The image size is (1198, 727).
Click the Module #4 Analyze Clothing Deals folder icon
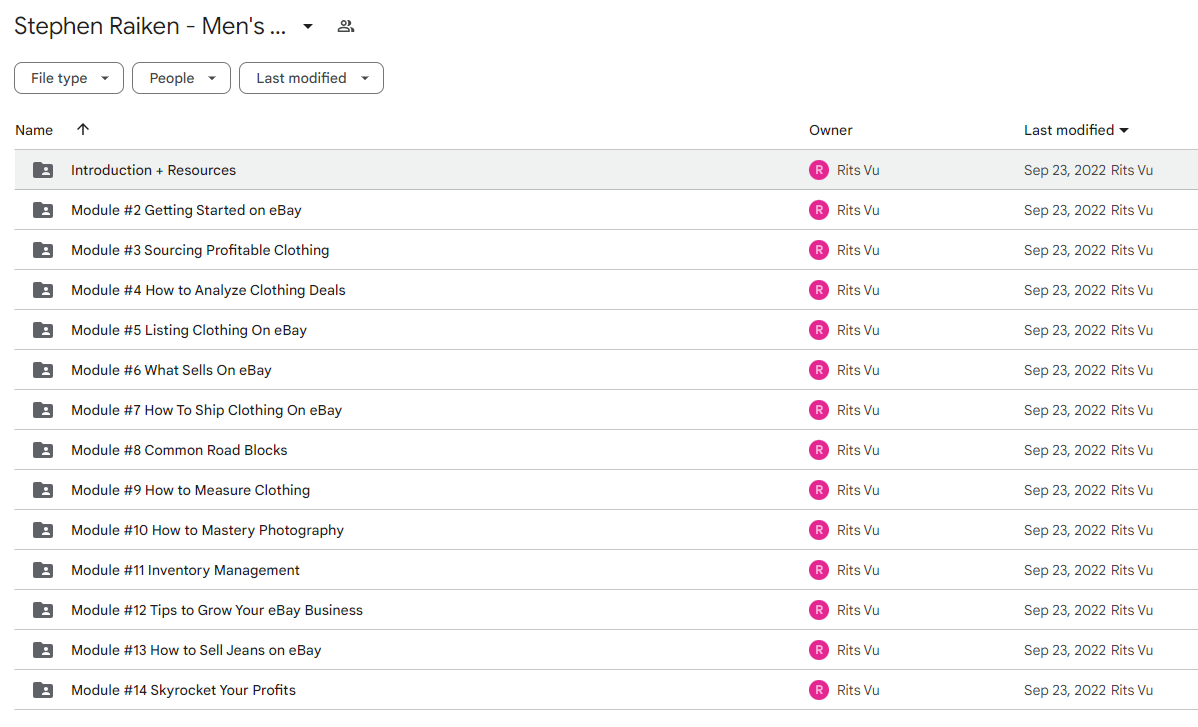pos(44,290)
